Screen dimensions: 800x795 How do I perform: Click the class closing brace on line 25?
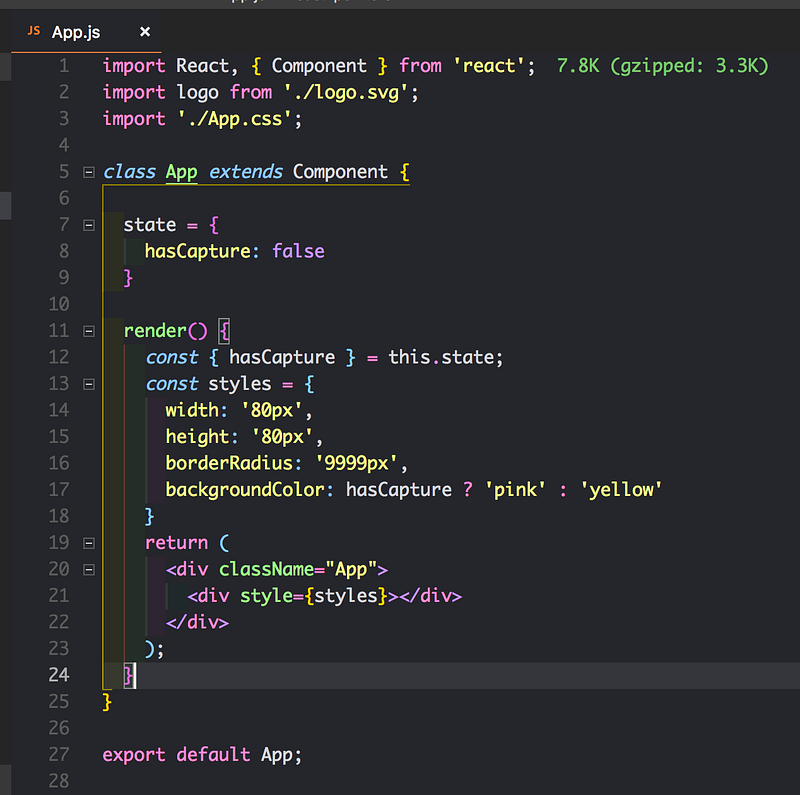coord(107,702)
